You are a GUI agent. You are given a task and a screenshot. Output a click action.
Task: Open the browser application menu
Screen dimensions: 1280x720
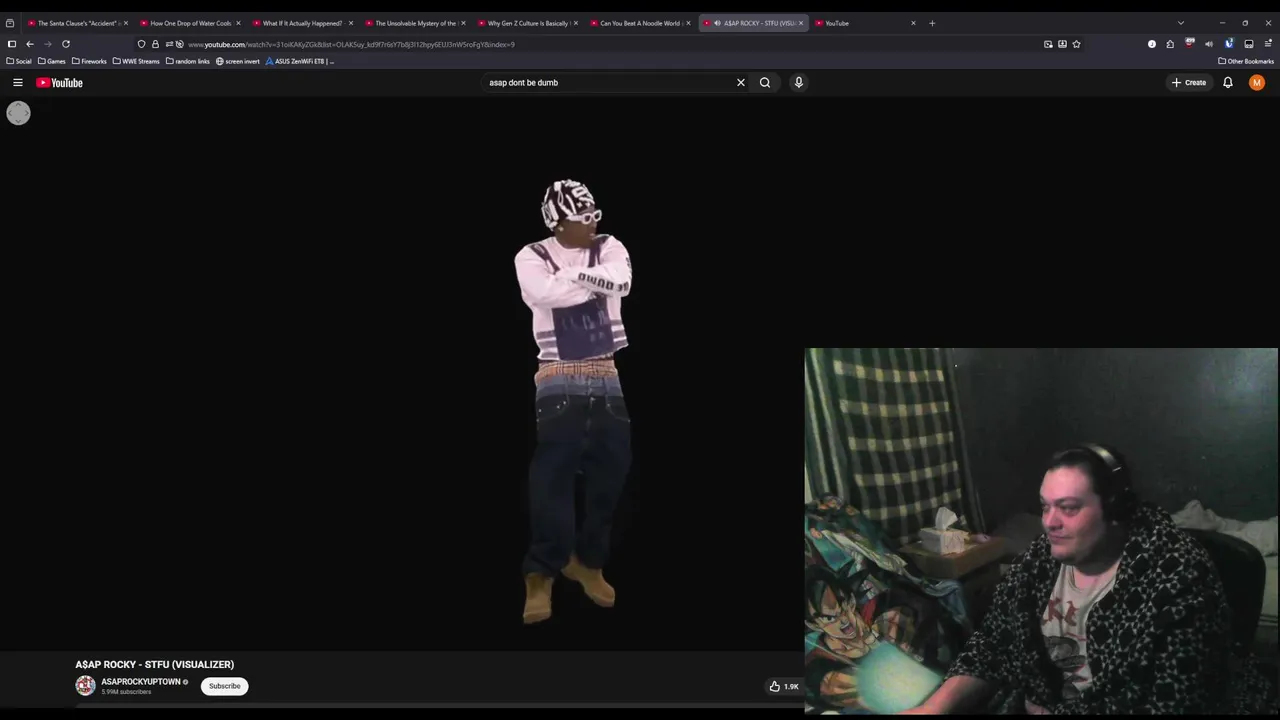[1269, 44]
